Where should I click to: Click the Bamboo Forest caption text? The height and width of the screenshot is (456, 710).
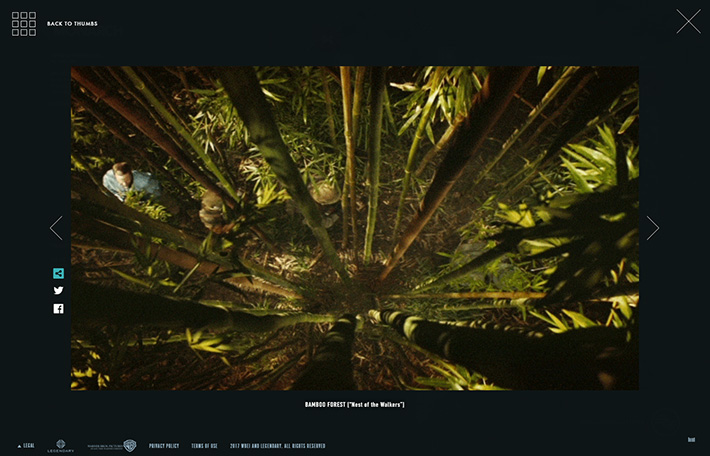click(x=355, y=404)
